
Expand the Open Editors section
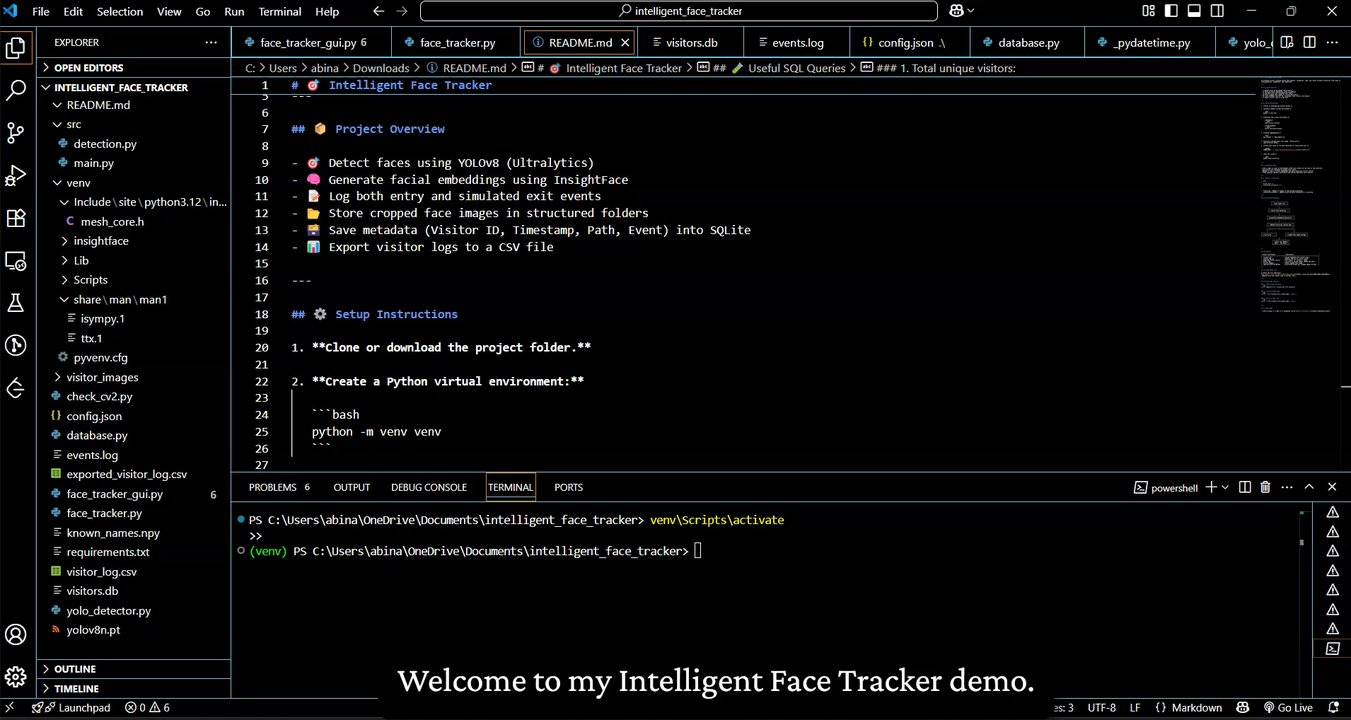pos(133,68)
